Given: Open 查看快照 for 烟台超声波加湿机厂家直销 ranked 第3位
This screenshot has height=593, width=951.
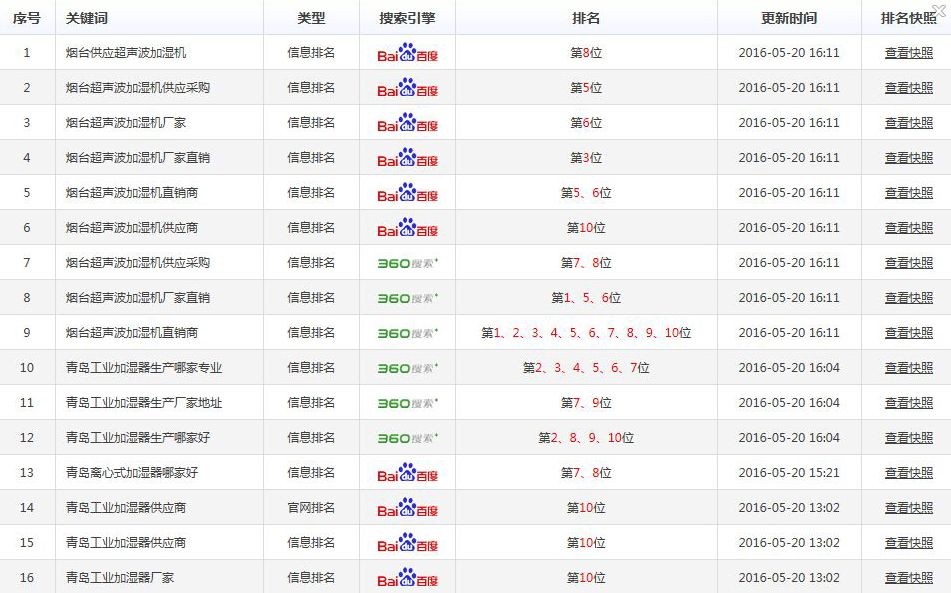Looking at the screenshot, I should click(908, 158).
